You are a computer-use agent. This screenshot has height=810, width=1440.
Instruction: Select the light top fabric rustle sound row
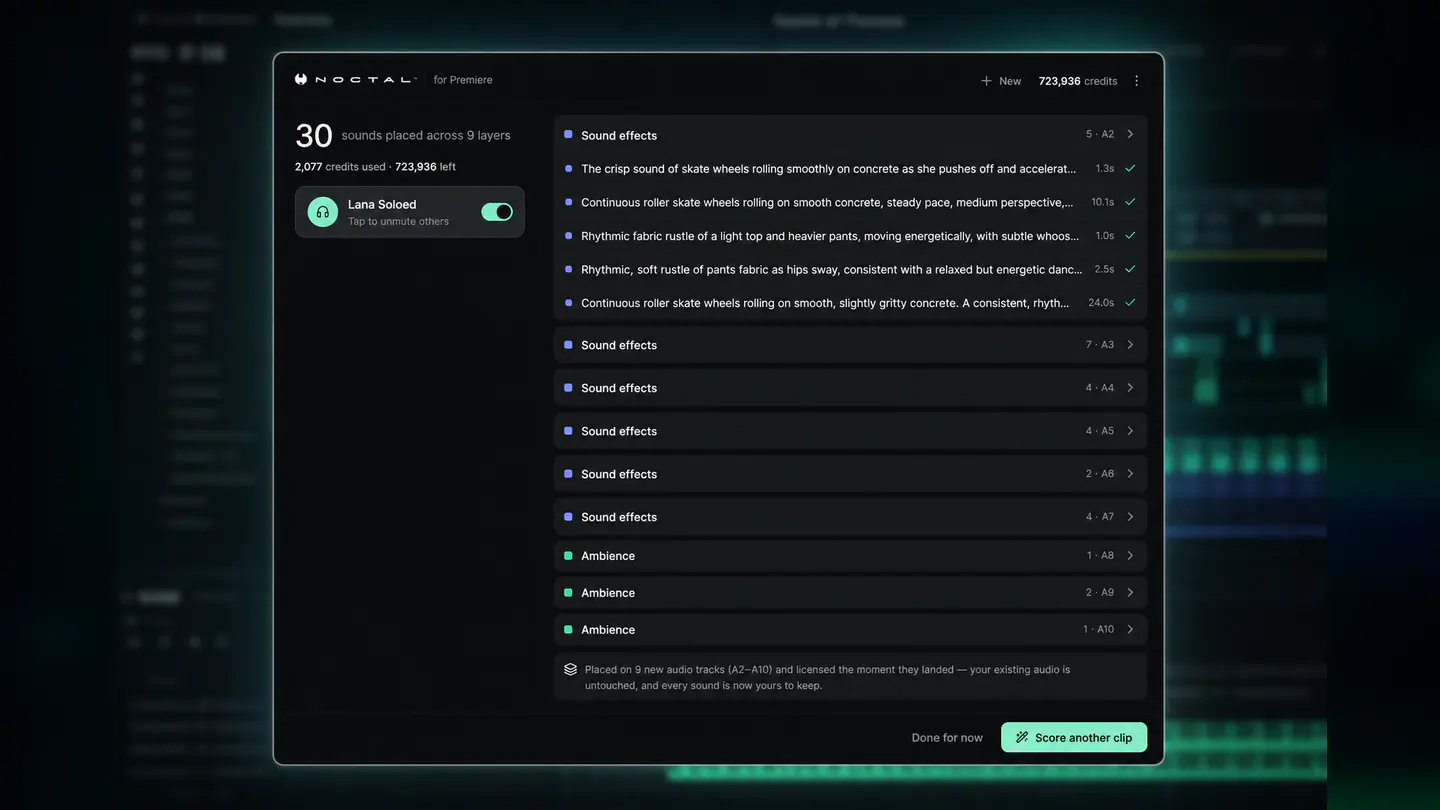[x=850, y=236]
